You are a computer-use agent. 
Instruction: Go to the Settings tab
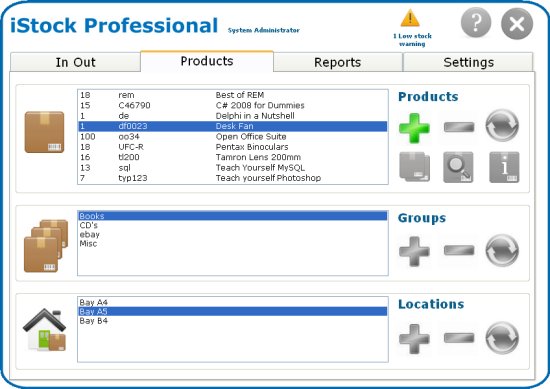point(468,62)
